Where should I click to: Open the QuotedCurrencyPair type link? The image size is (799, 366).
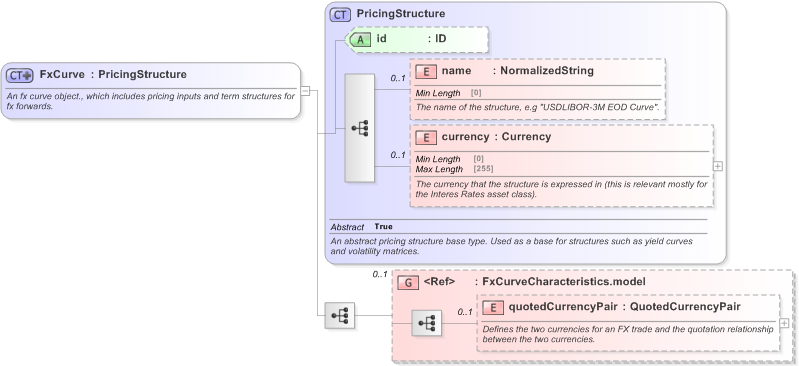[x=685, y=306]
